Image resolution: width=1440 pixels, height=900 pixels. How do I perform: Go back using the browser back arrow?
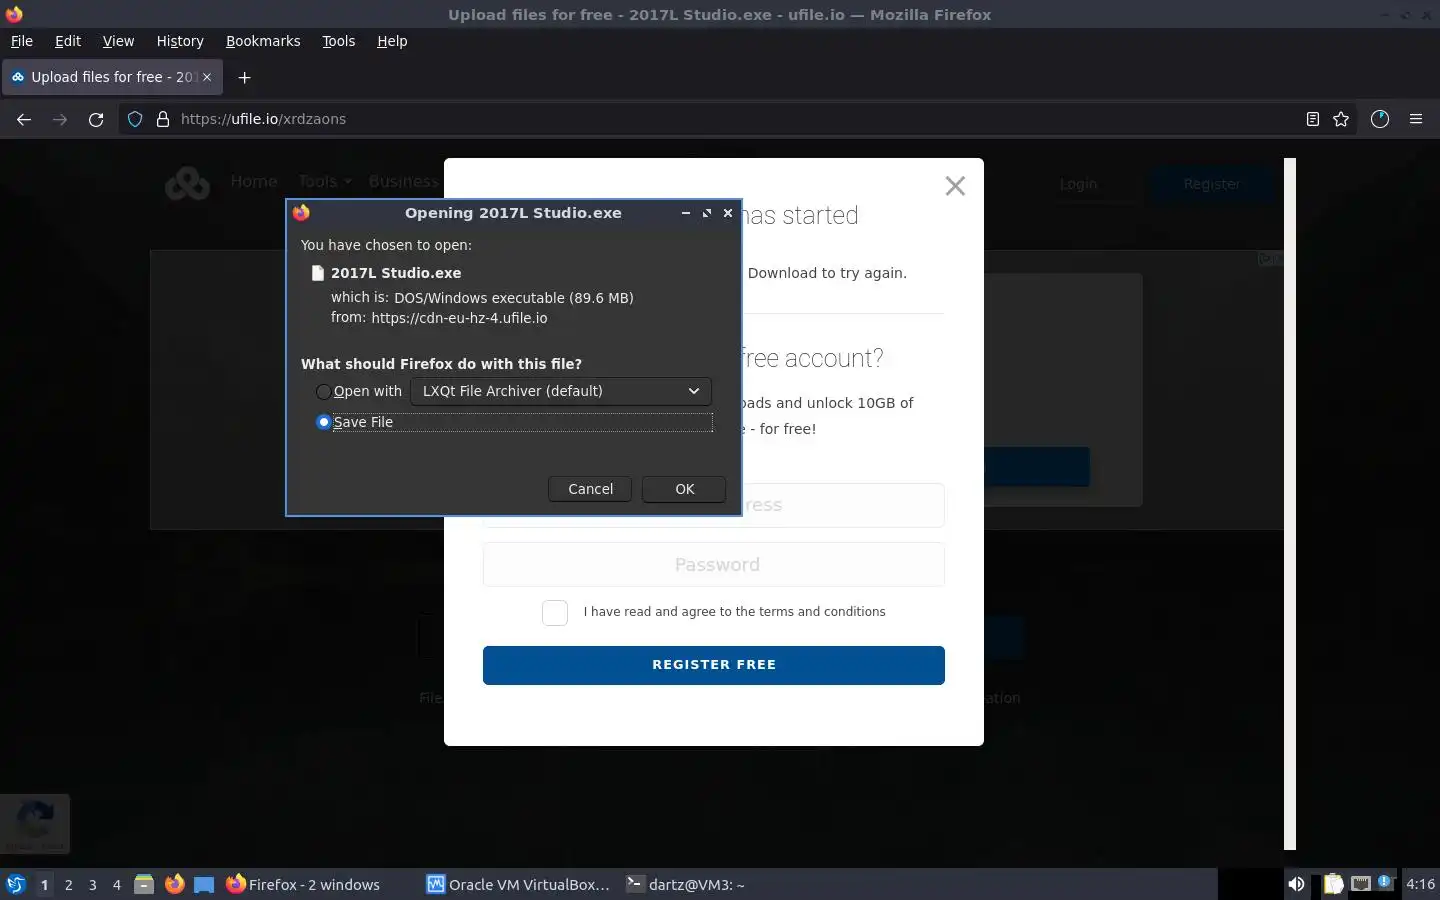pos(24,119)
